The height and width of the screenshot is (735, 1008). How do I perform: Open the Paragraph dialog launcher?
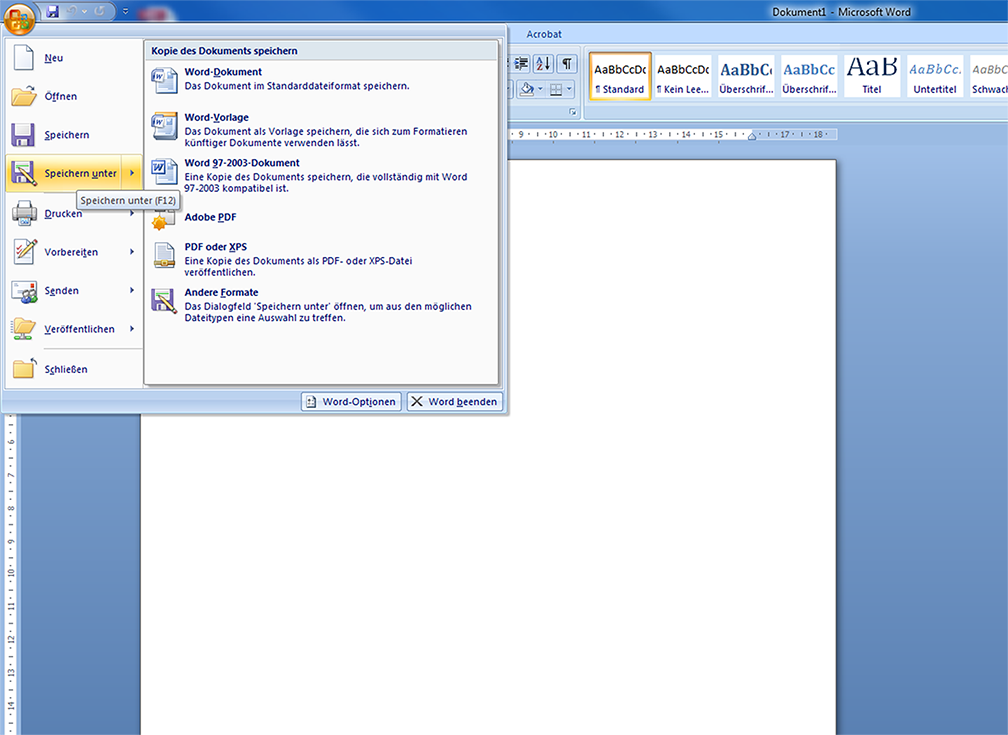(x=572, y=113)
